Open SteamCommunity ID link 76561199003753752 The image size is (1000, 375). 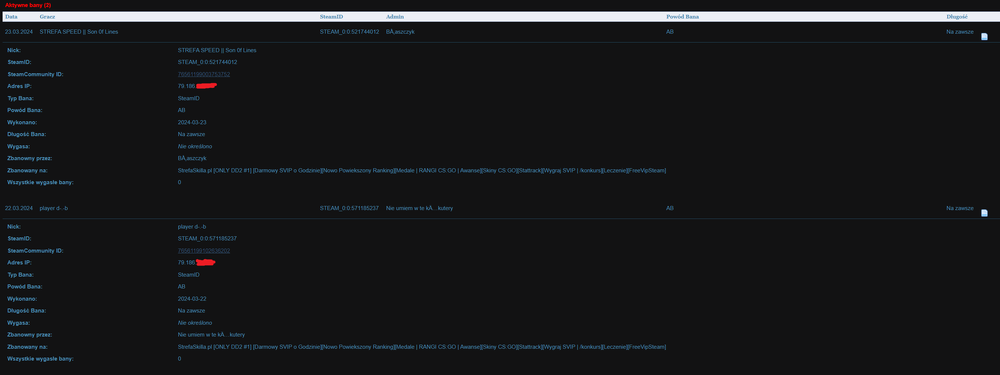point(204,75)
